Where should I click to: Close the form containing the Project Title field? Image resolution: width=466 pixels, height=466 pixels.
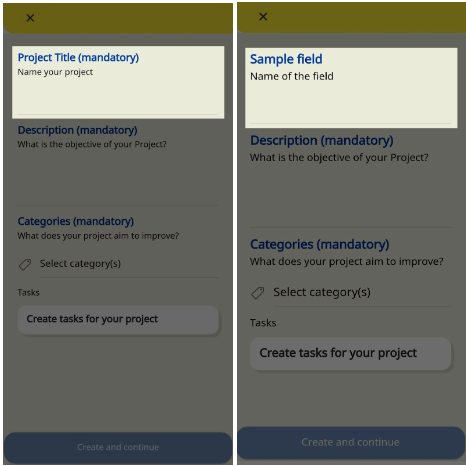(x=30, y=18)
